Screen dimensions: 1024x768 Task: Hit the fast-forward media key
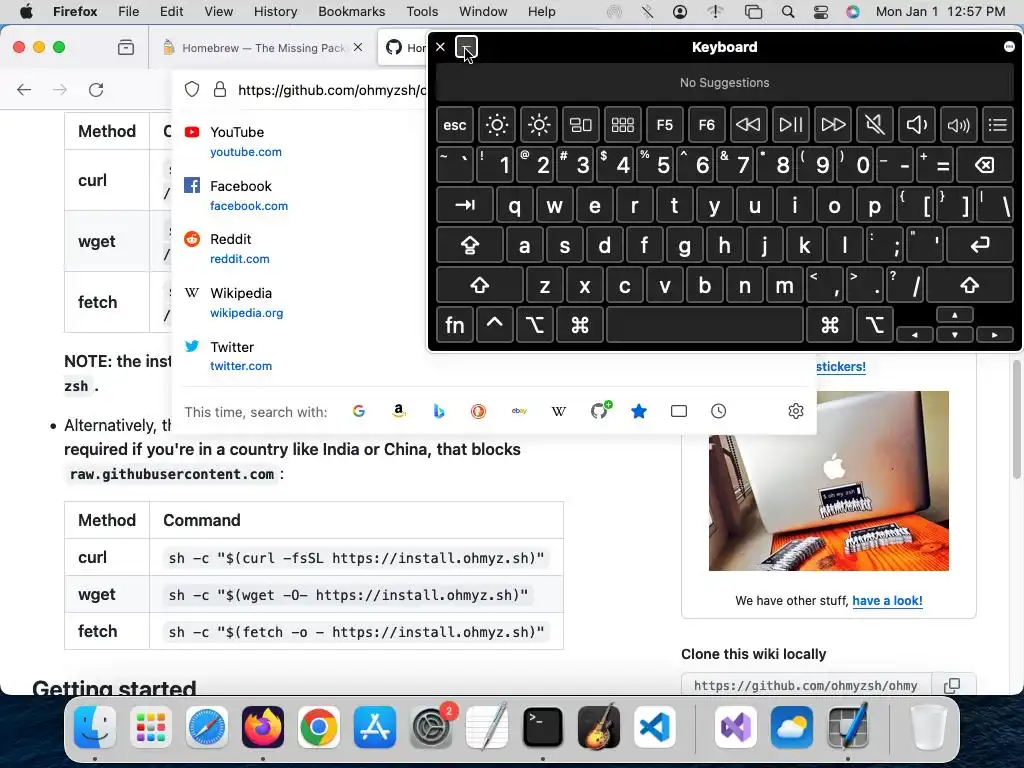833,125
